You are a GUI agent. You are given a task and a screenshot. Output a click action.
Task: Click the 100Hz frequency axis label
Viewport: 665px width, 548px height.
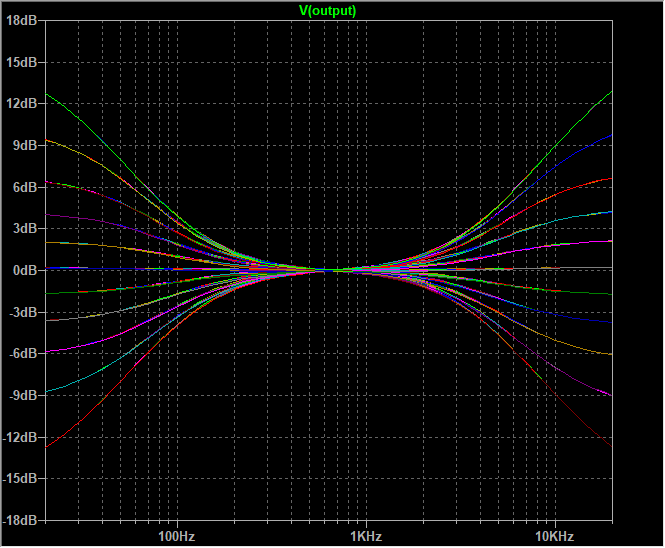coord(176,537)
